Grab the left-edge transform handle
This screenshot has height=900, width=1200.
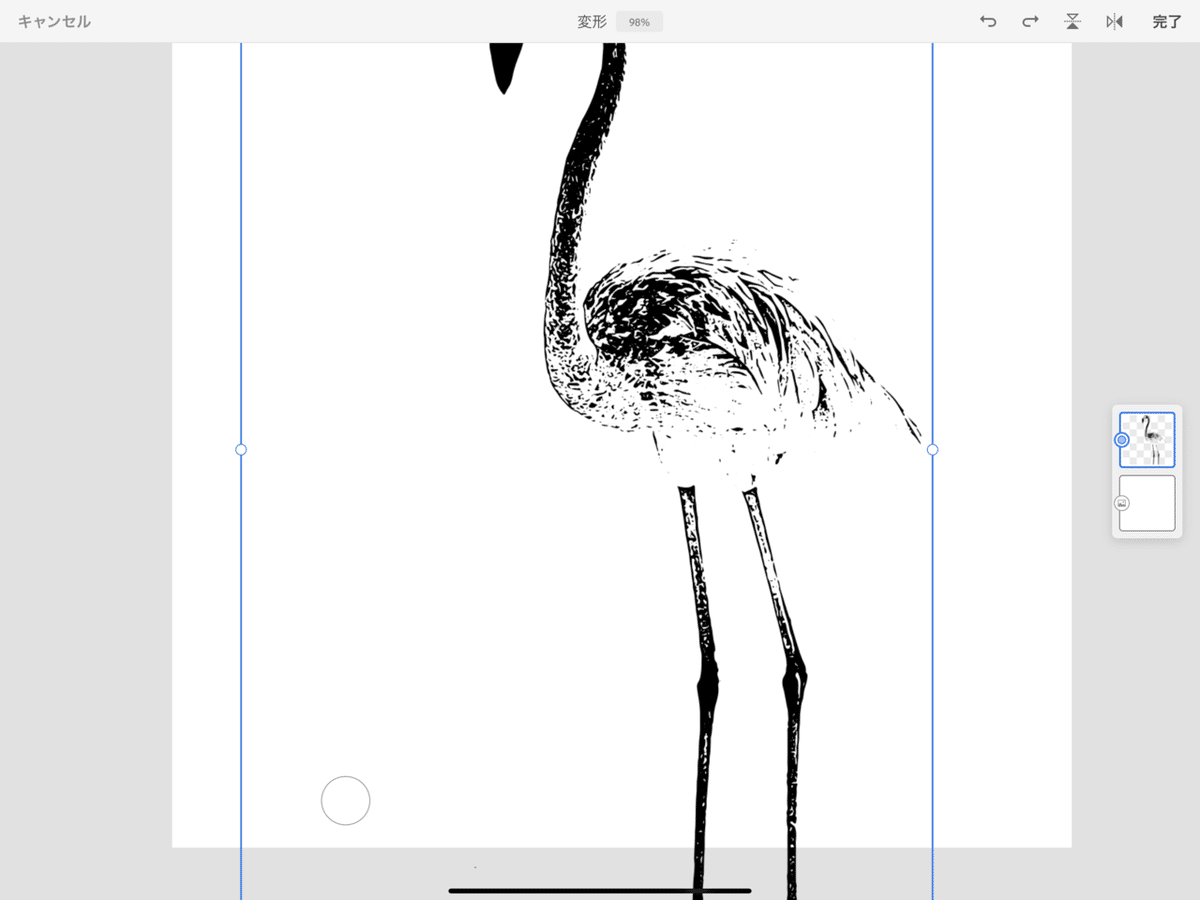(241, 450)
